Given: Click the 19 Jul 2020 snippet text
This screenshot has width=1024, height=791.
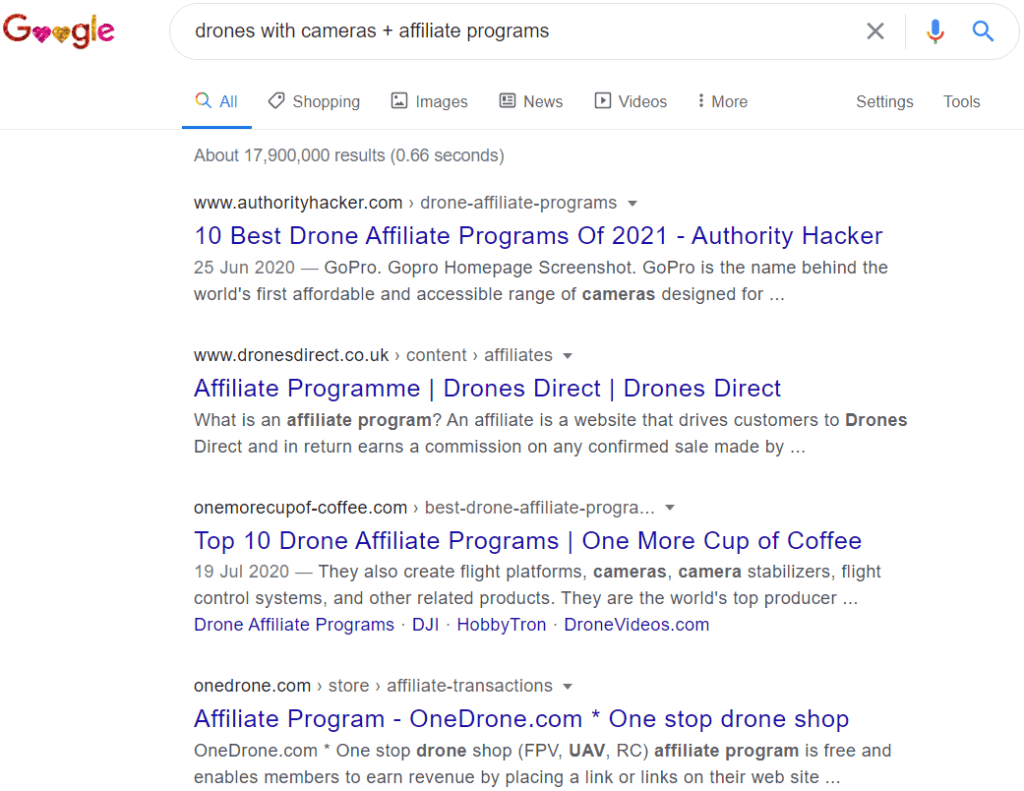Looking at the screenshot, I should (x=537, y=585).
